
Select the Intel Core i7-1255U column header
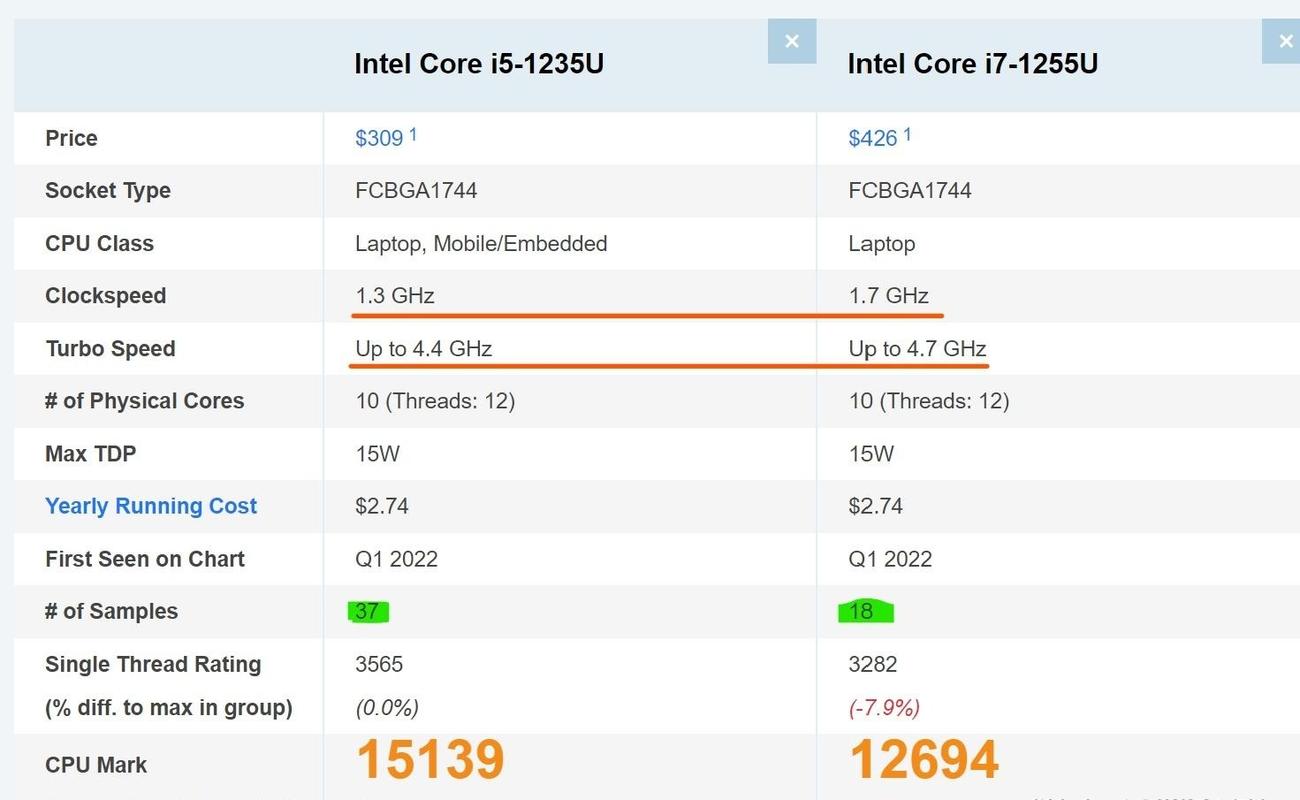973,63
